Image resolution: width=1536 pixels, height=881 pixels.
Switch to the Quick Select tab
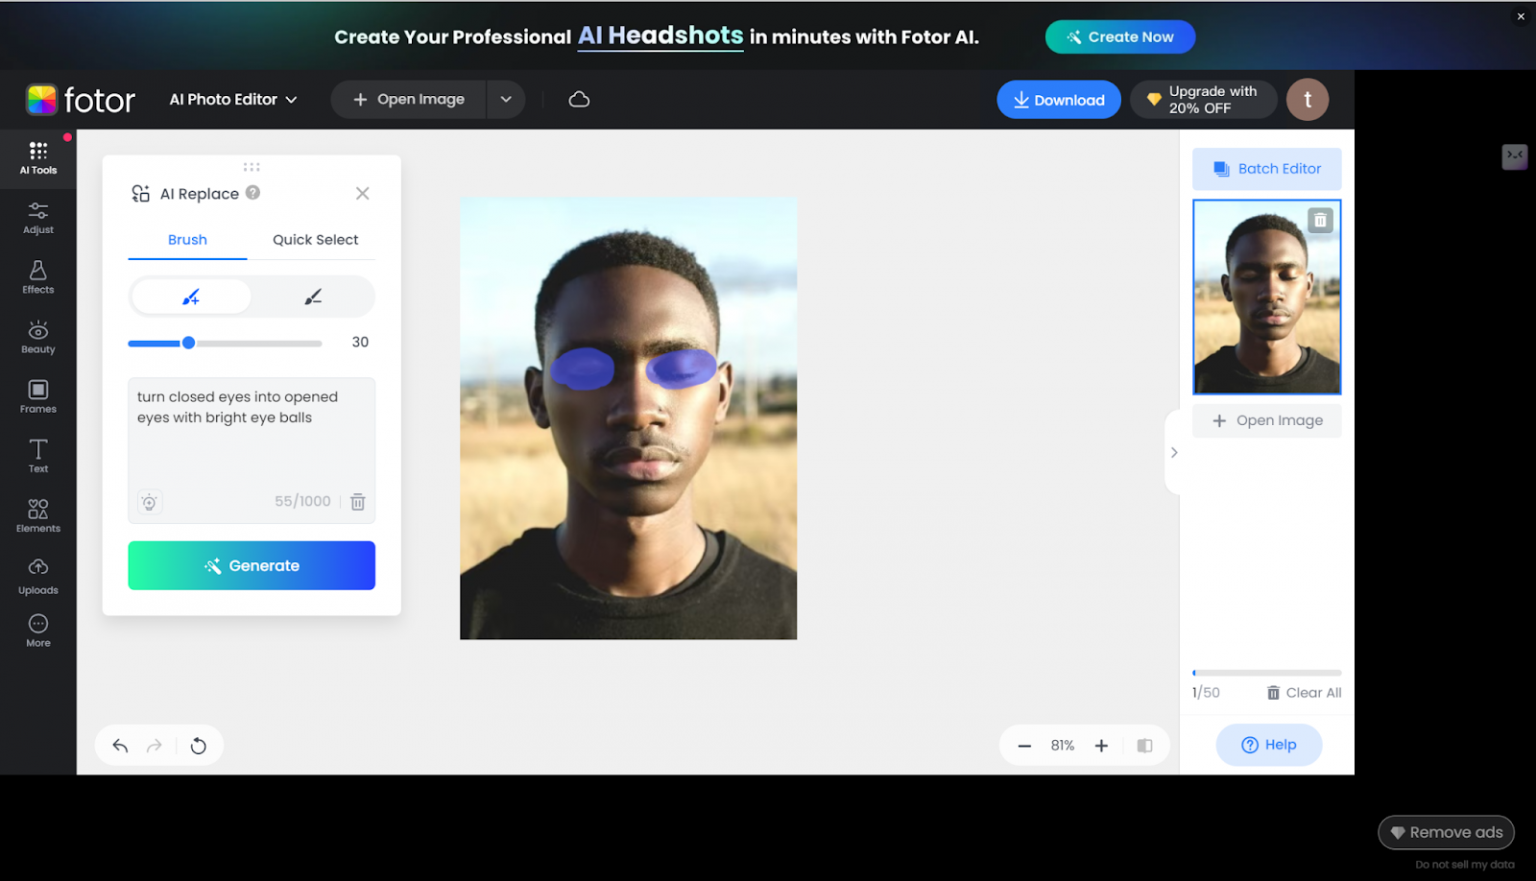pyautogui.click(x=315, y=240)
